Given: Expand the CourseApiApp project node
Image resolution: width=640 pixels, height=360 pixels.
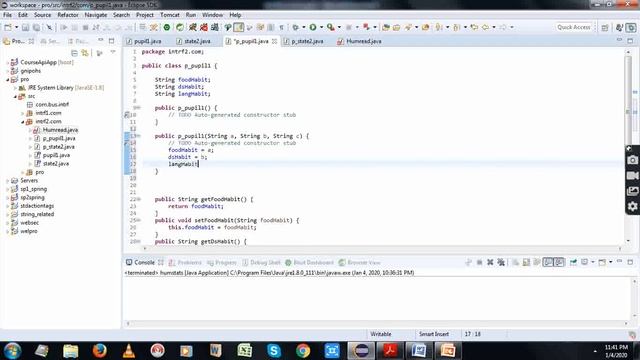Looking at the screenshot, I should coord(7,62).
